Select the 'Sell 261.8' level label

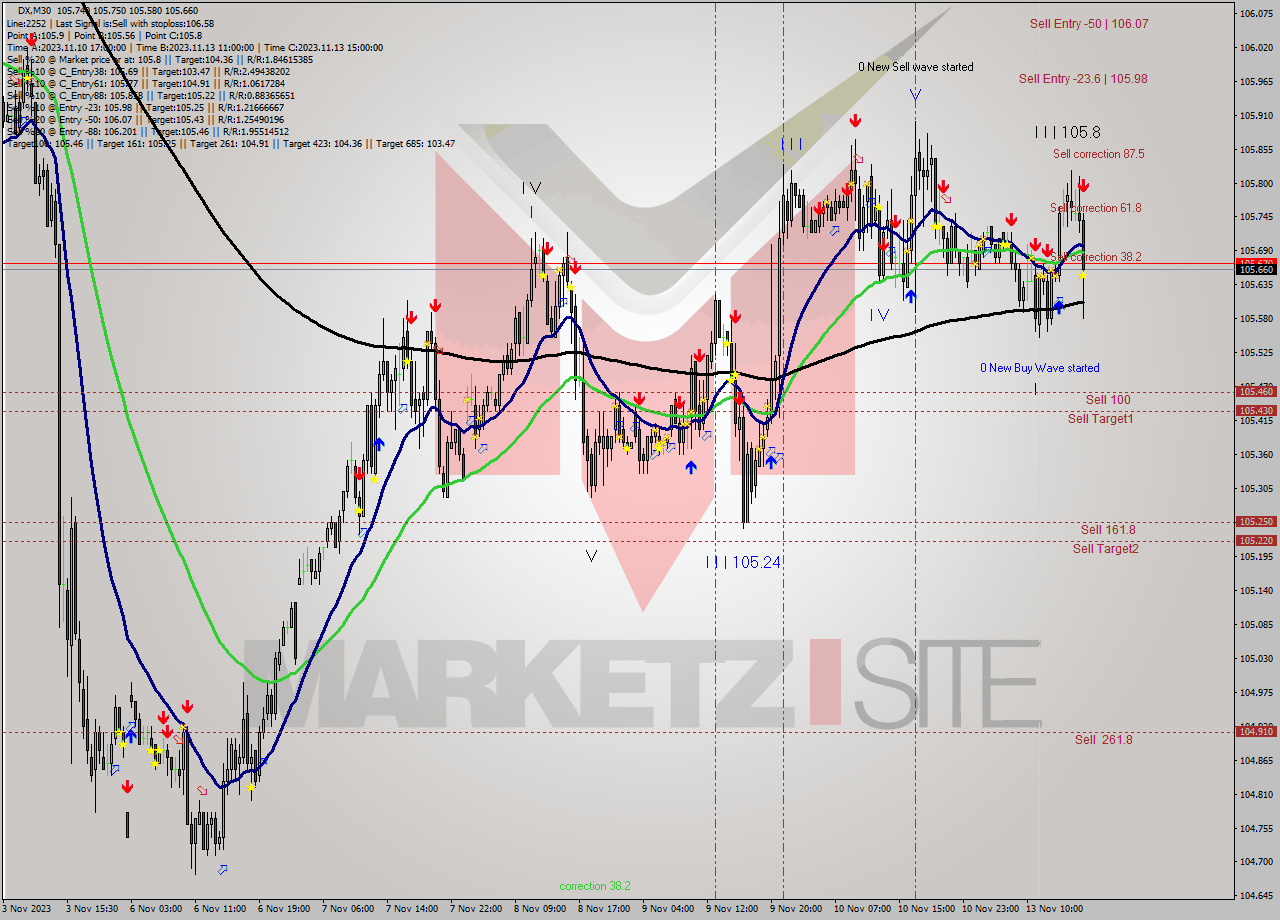1103,739
